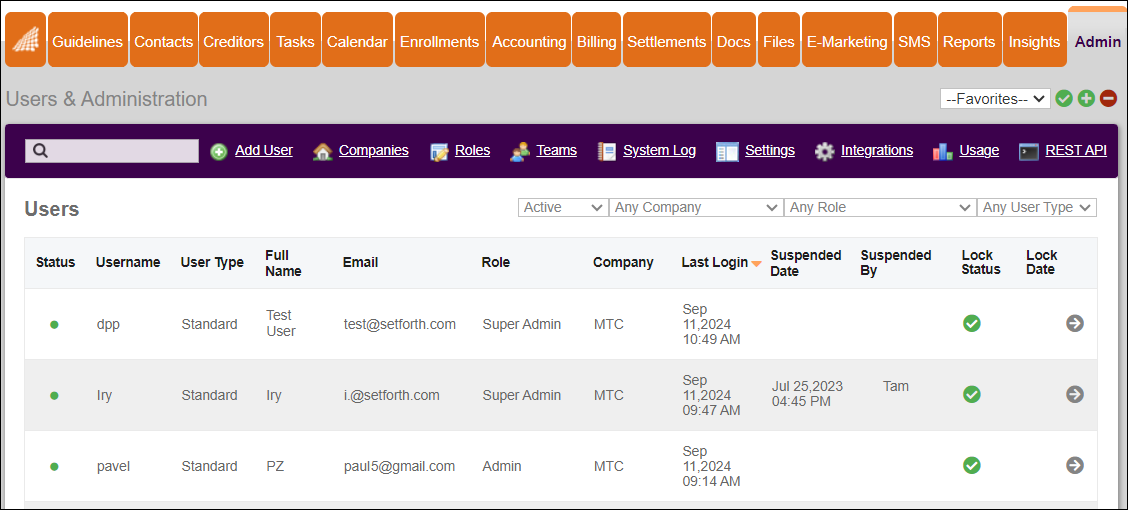Go to the Creditors tab

coord(233,42)
